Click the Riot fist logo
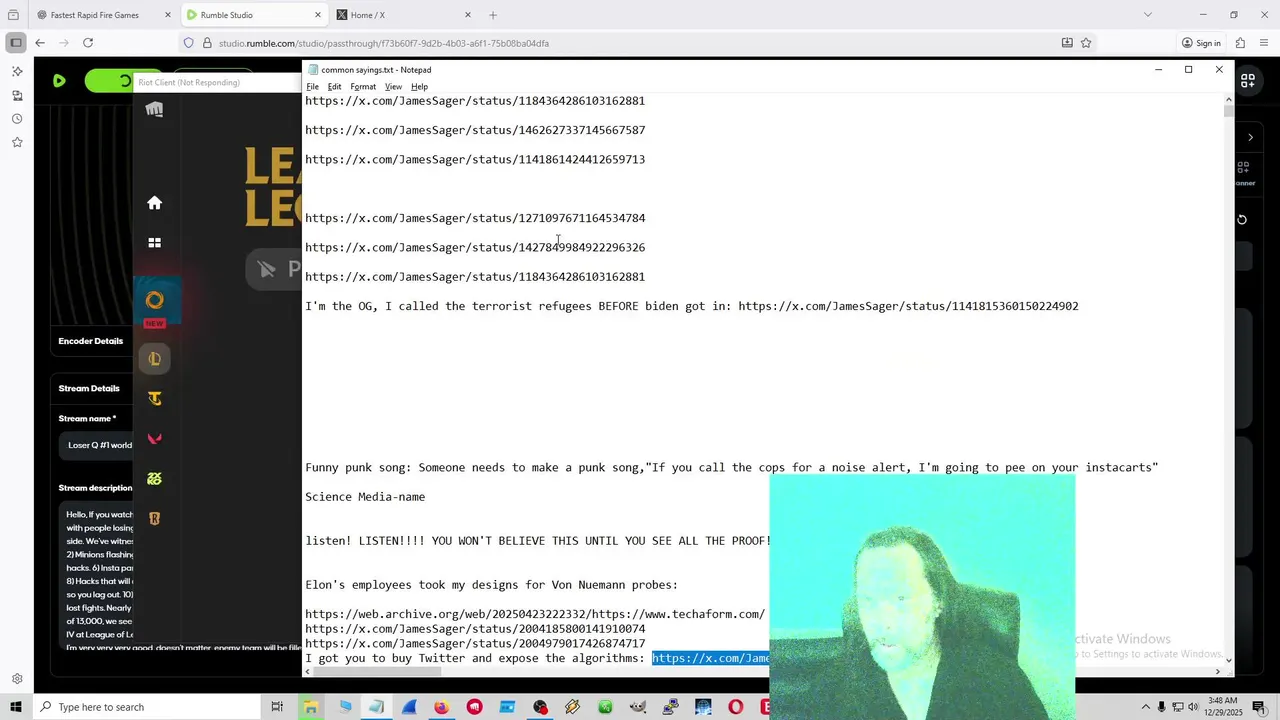Viewport: 1280px width, 720px height. click(x=154, y=109)
